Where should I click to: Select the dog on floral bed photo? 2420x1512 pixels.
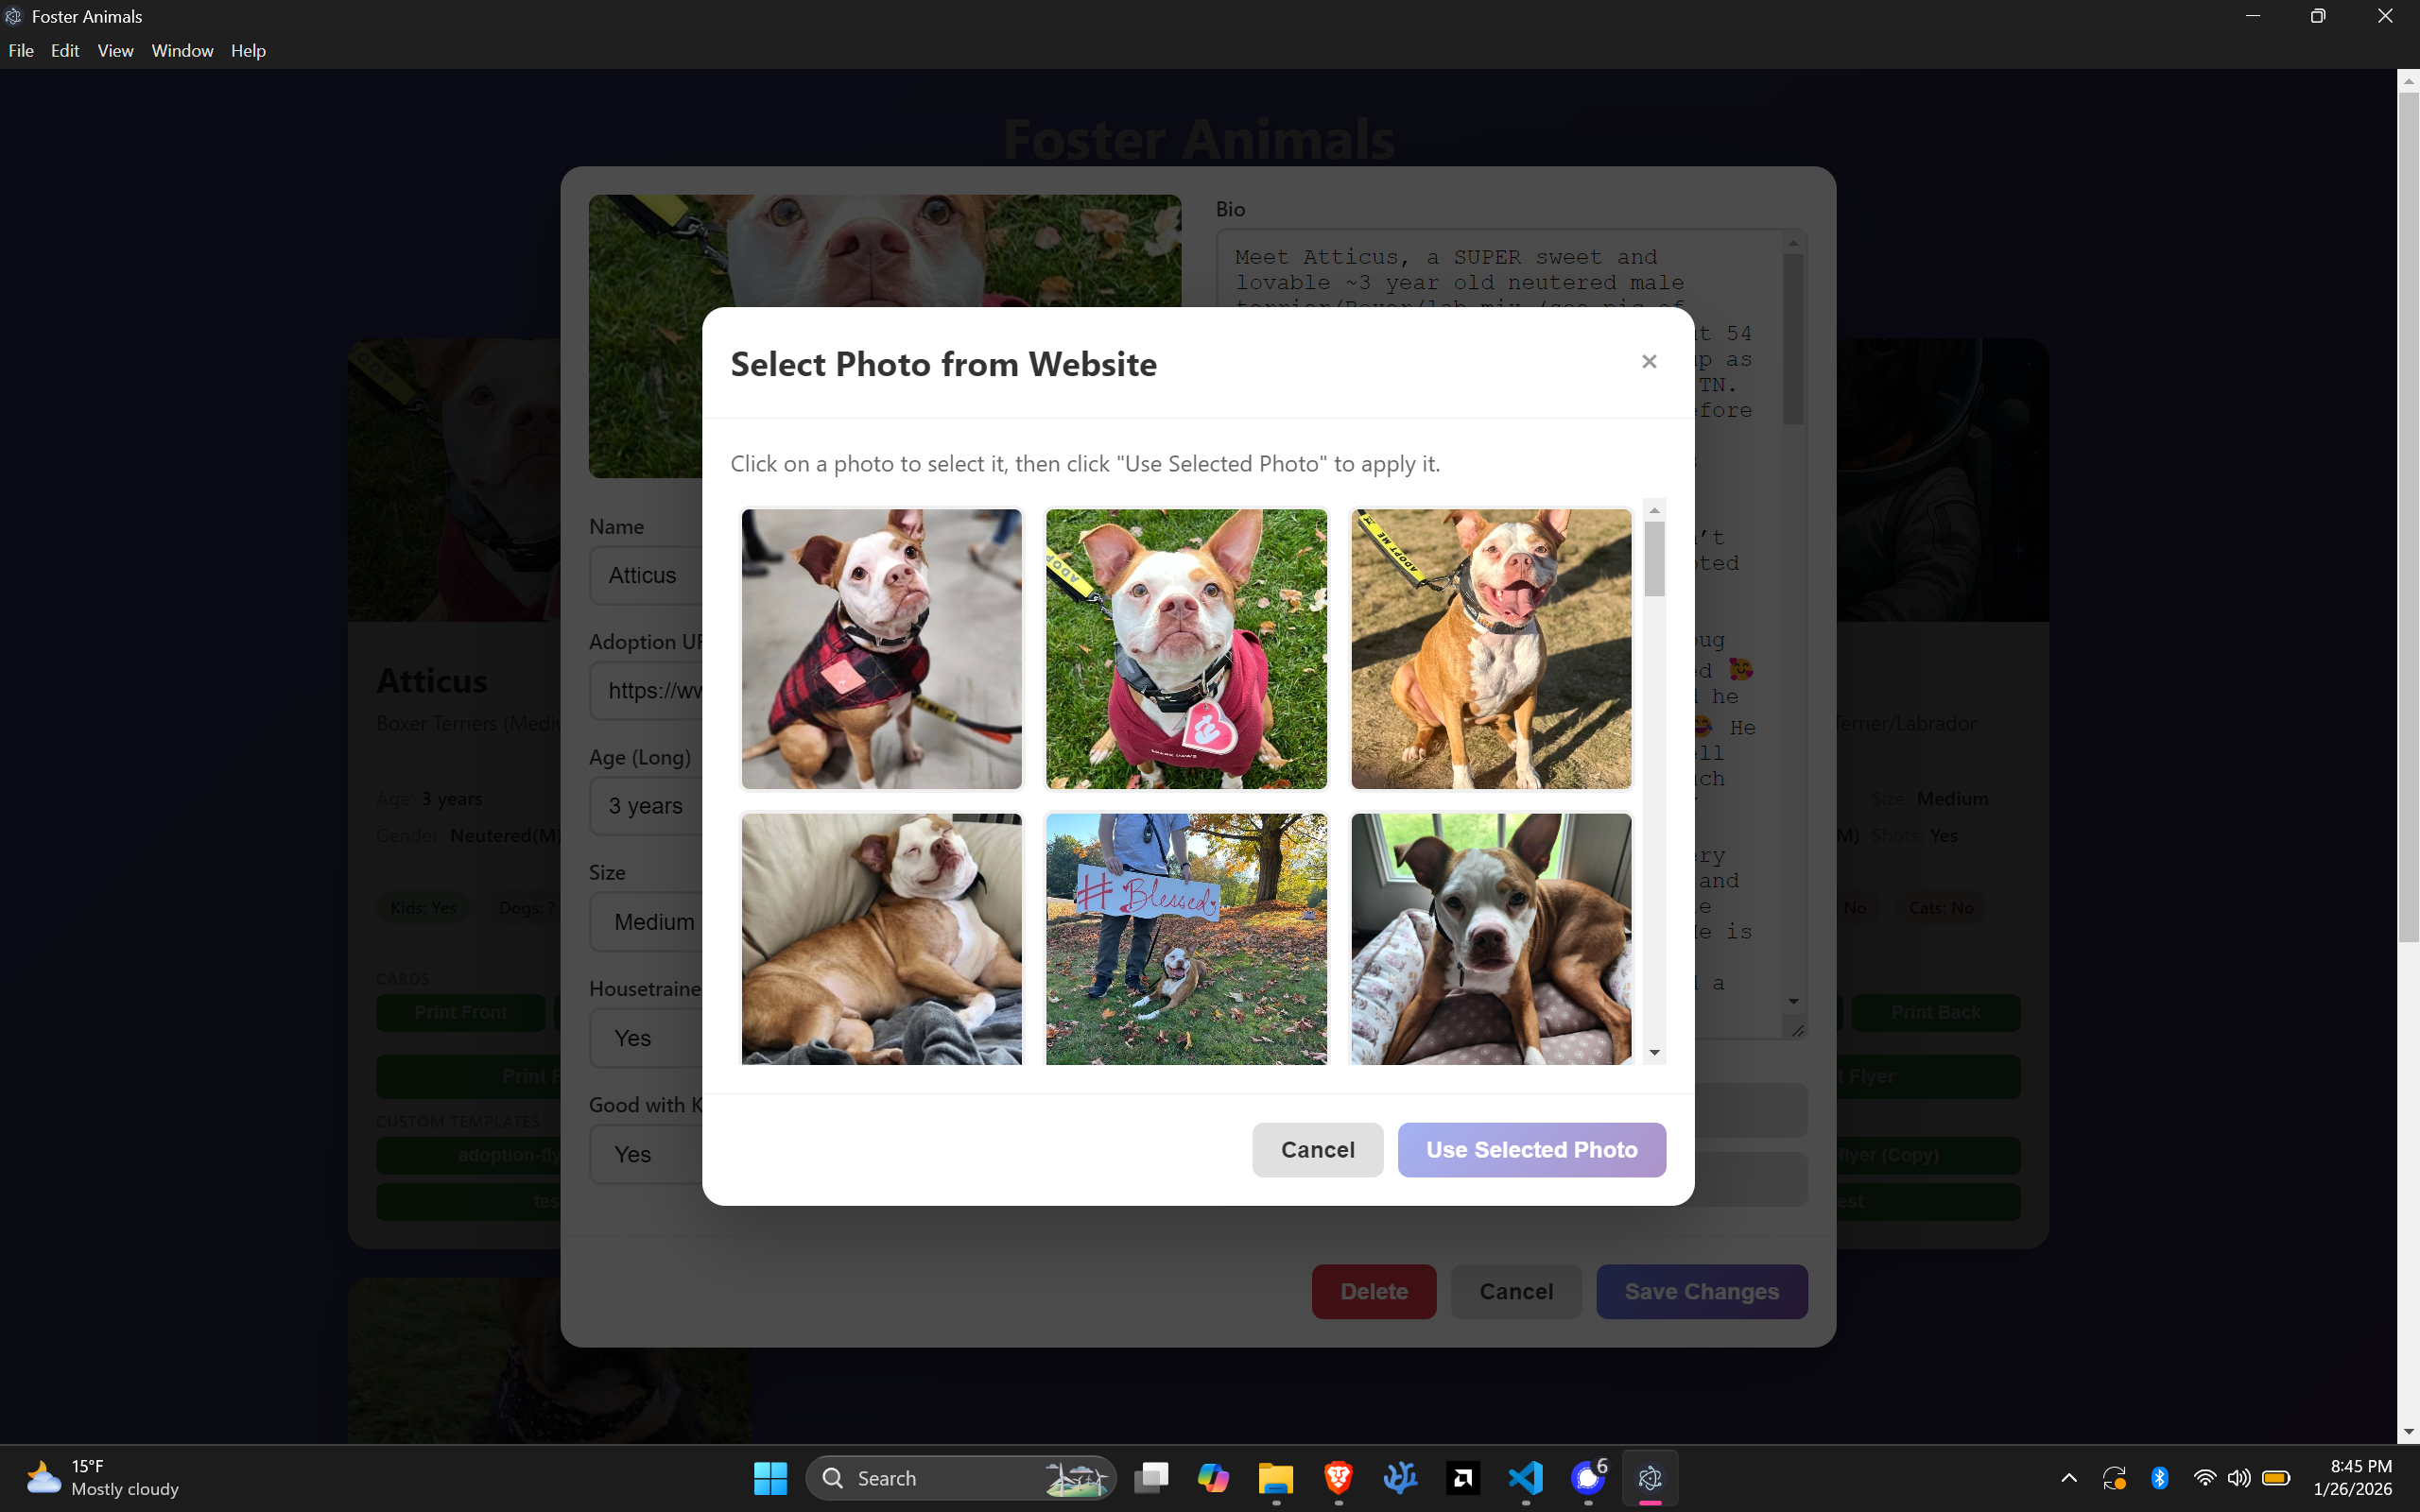(x=1491, y=938)
